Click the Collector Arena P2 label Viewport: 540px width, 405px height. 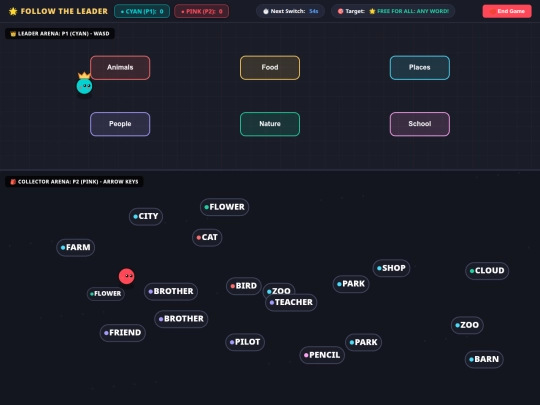(x=74, y=182)
